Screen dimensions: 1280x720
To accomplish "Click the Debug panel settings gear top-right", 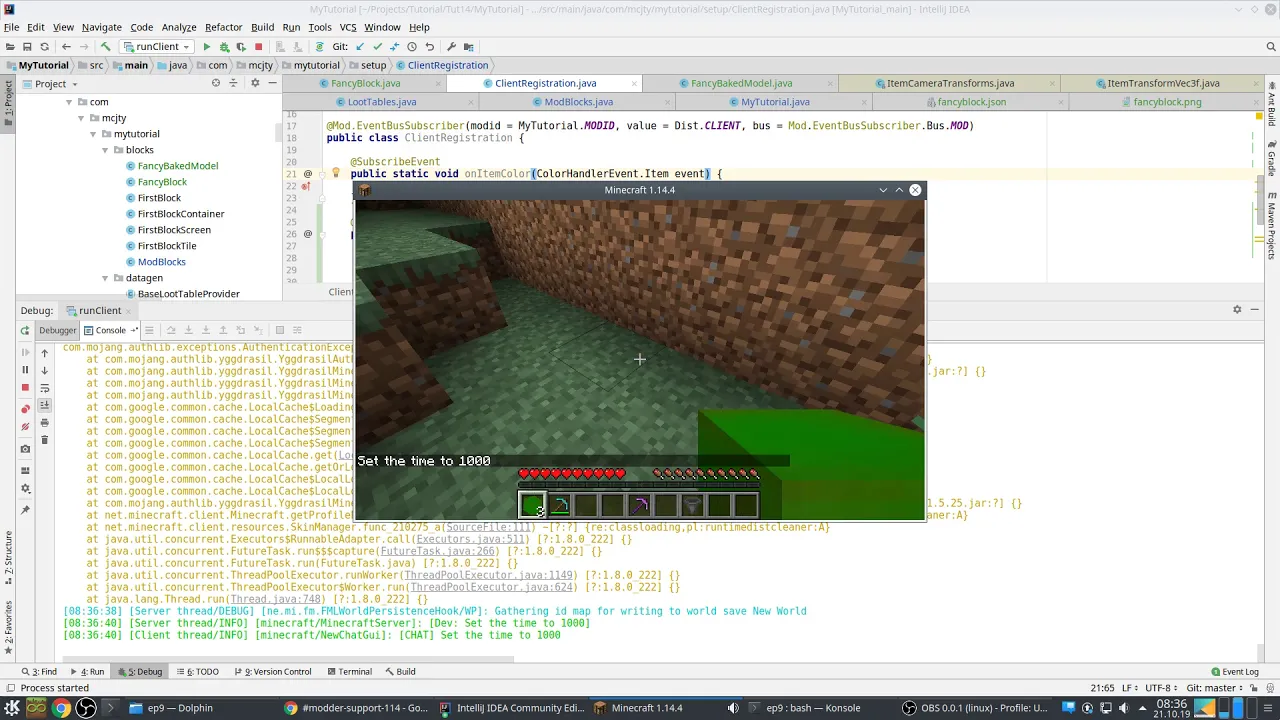I will tap(1237, 310).
